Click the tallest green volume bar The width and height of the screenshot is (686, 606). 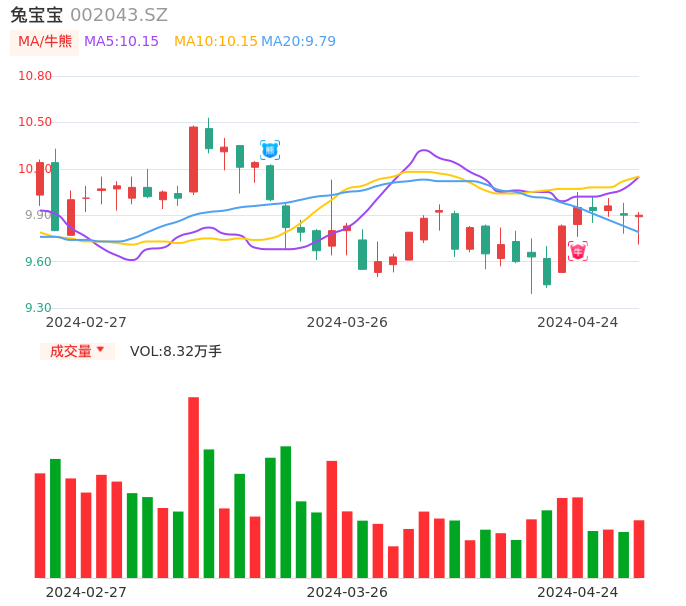tap(286, 511)
